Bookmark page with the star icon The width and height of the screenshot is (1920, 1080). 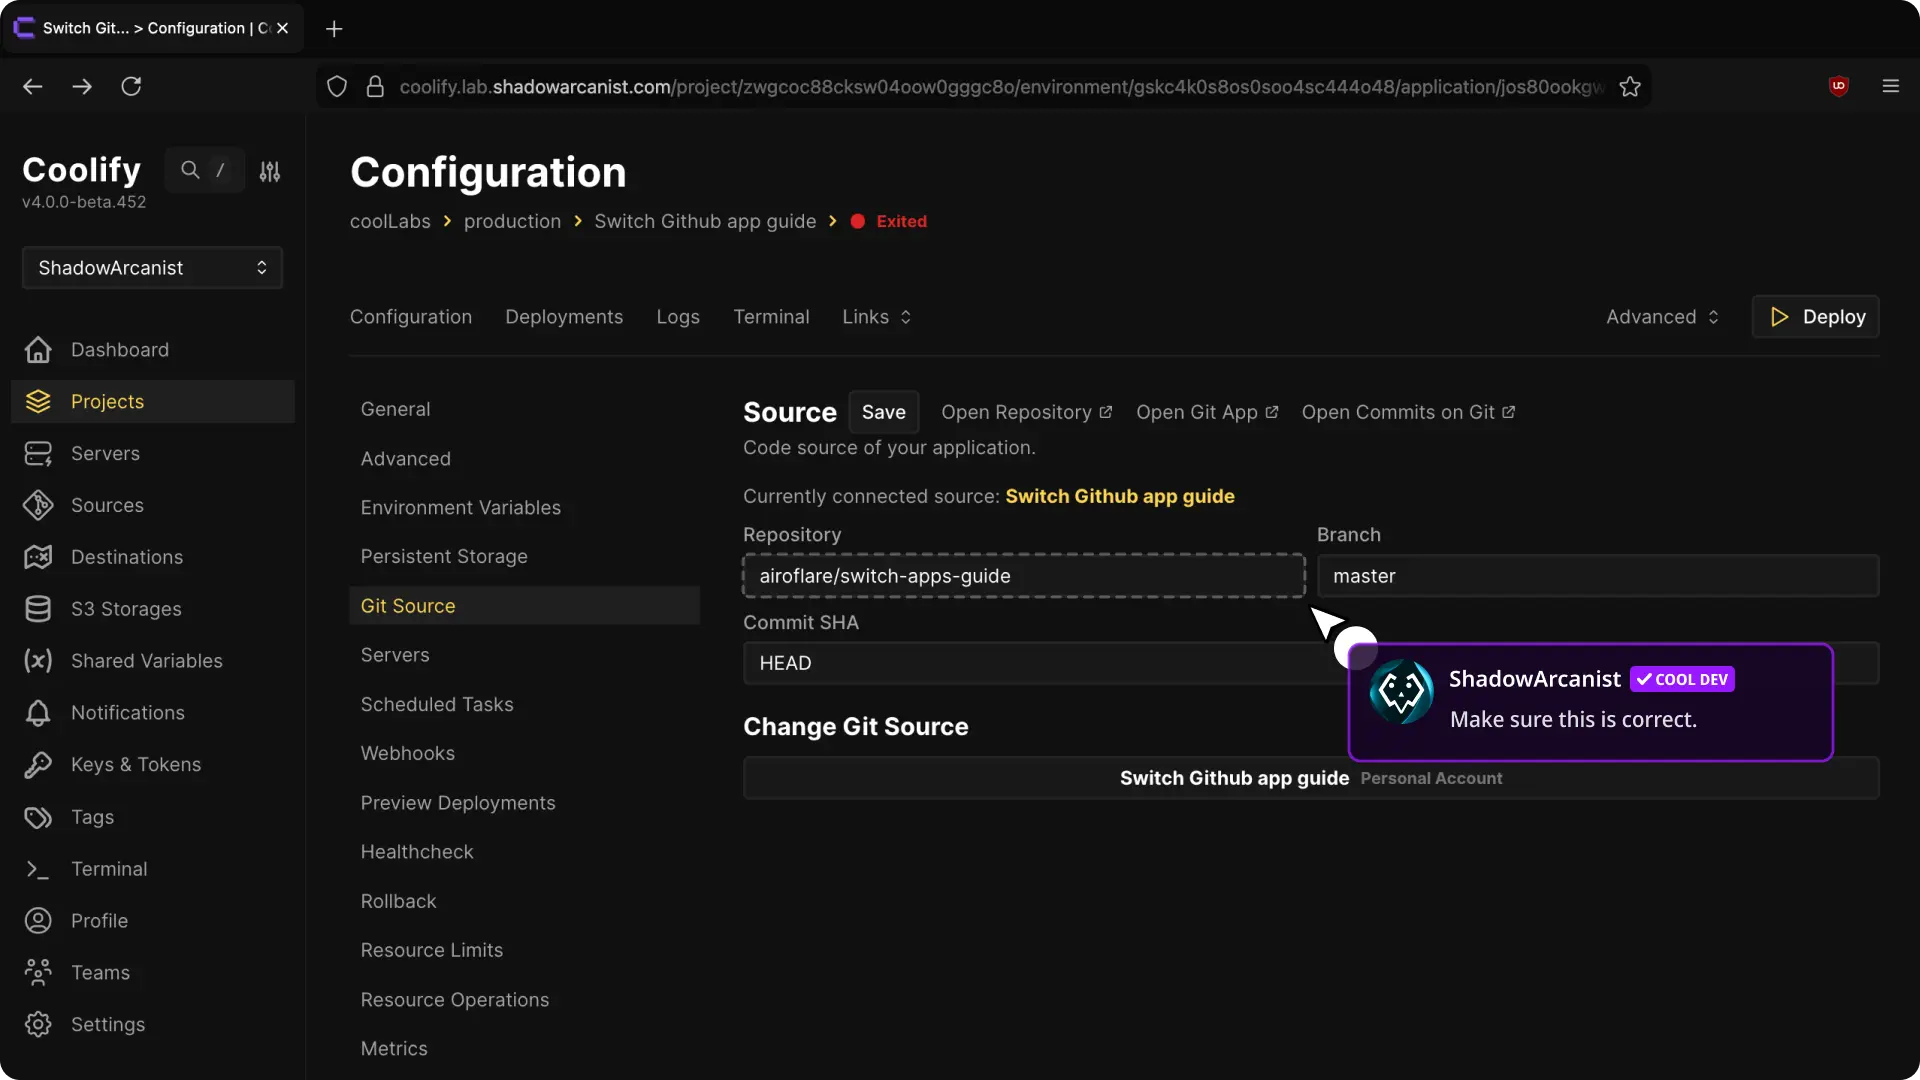[x=1630, y=87]
